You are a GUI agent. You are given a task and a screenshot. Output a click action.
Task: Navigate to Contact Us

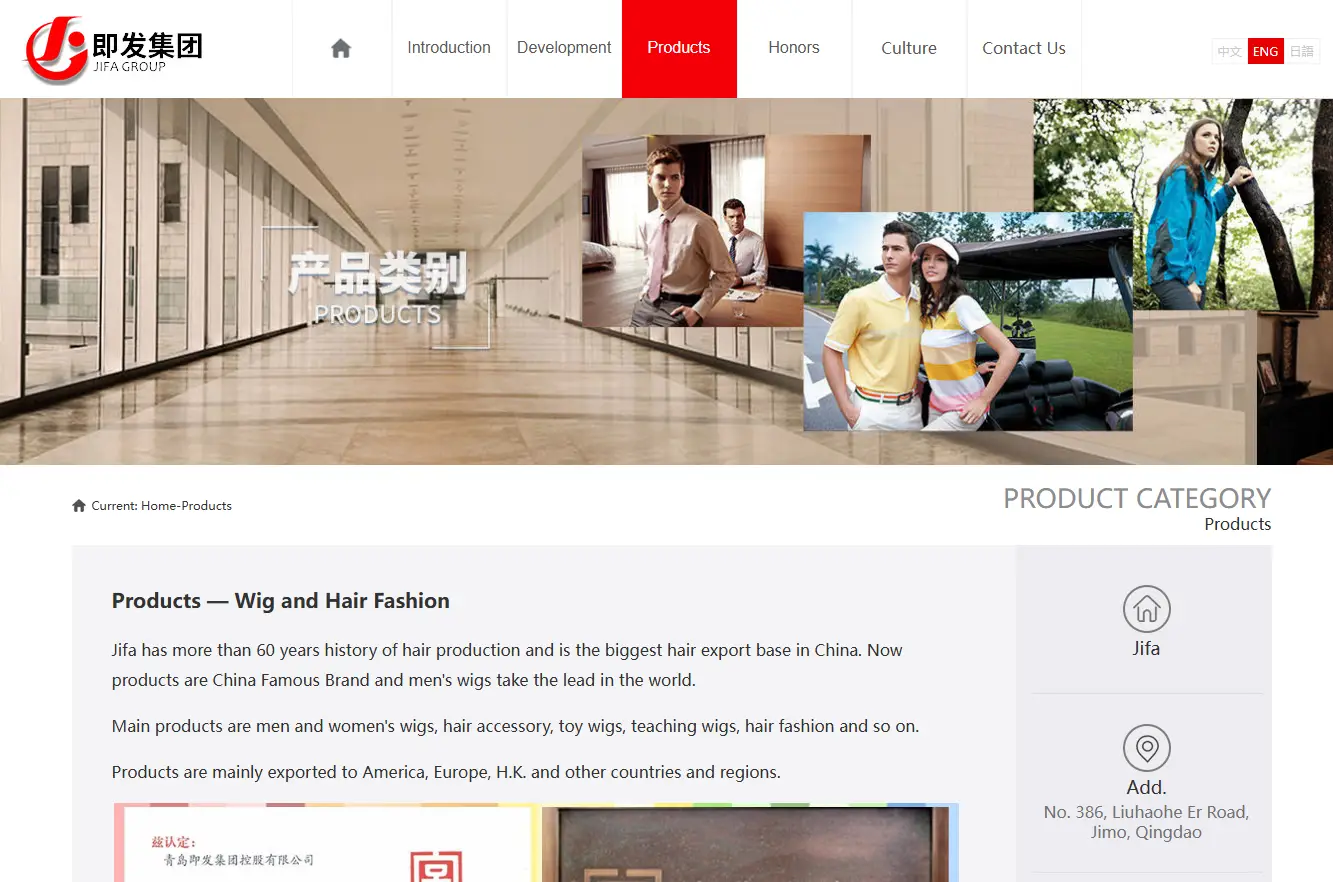click(x=1024, y=48)
